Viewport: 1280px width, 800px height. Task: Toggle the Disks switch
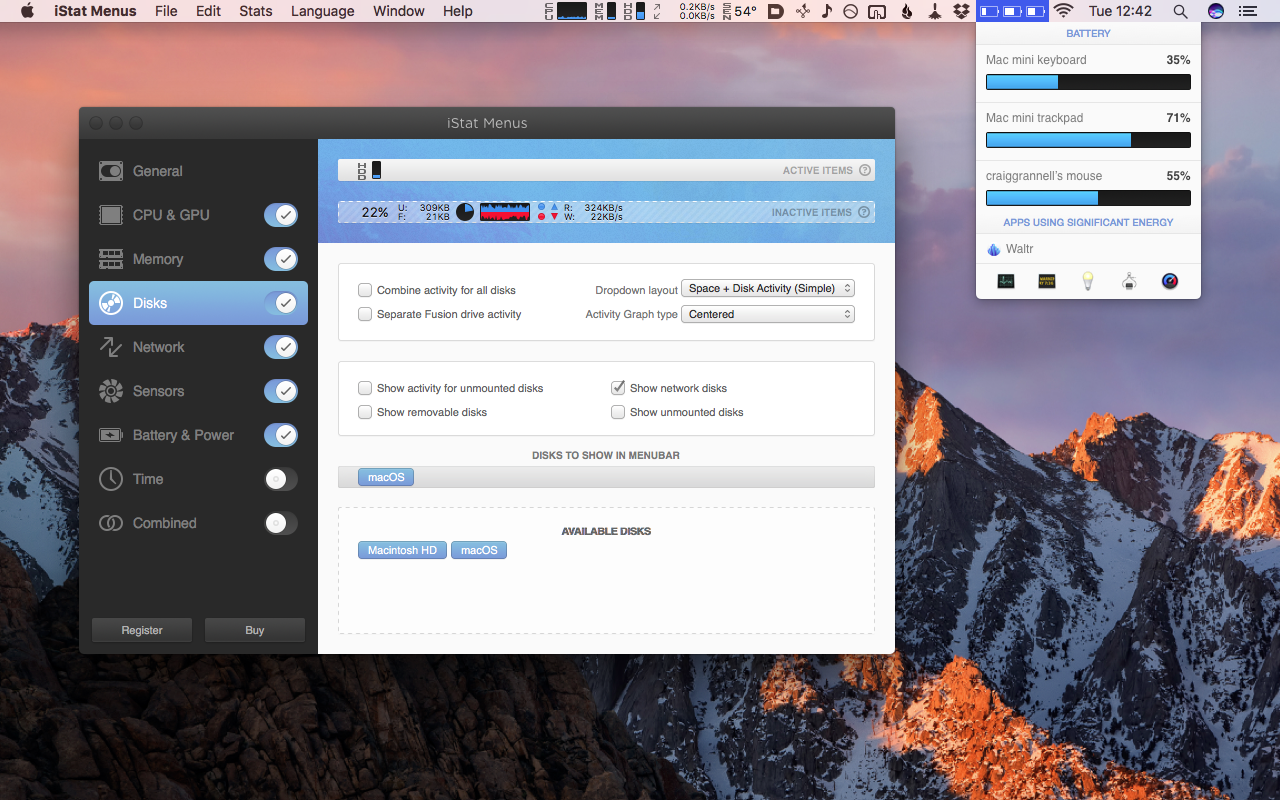pyautogui.click(x=281, y=303)
